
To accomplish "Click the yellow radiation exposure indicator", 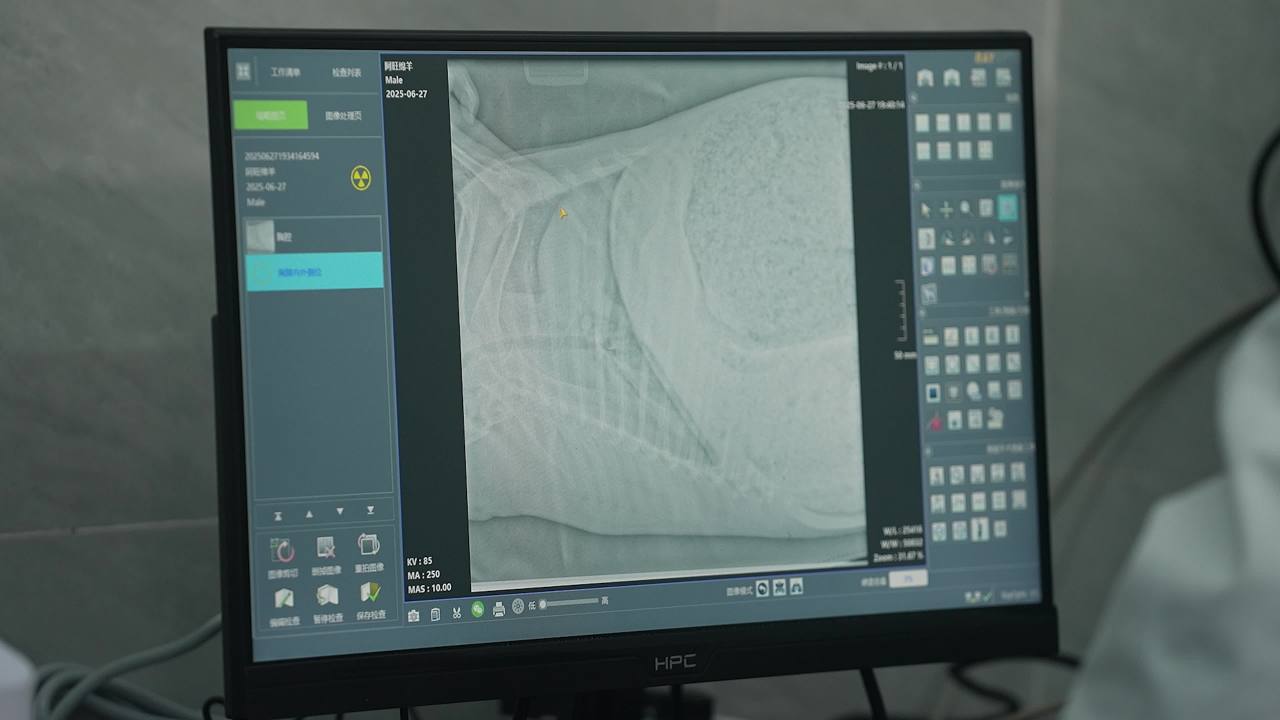I will pyautogui.click(x=360, y=179).
